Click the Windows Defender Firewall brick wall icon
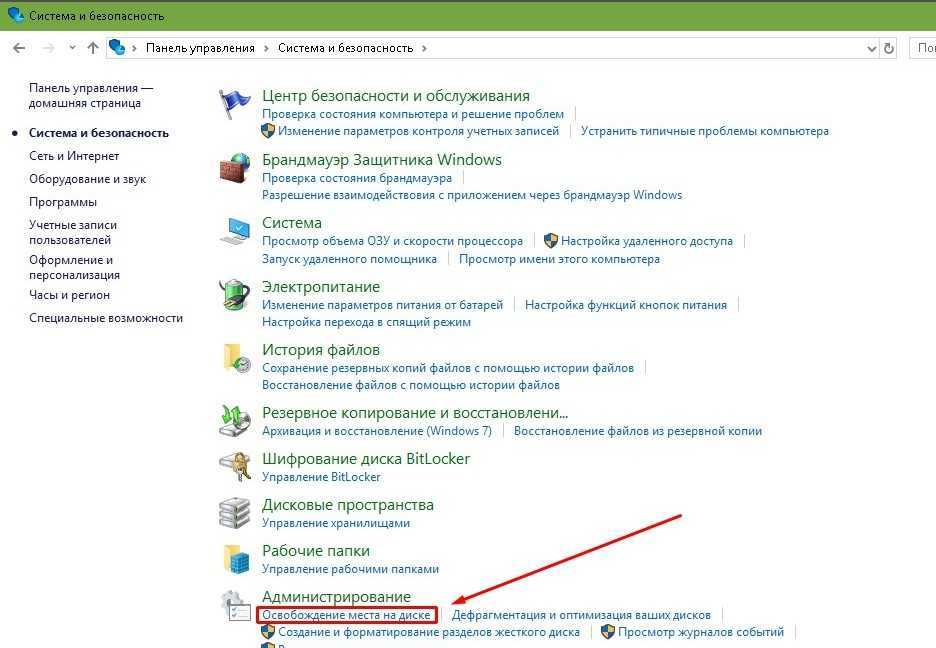936x648 pixels. (235, 168)
